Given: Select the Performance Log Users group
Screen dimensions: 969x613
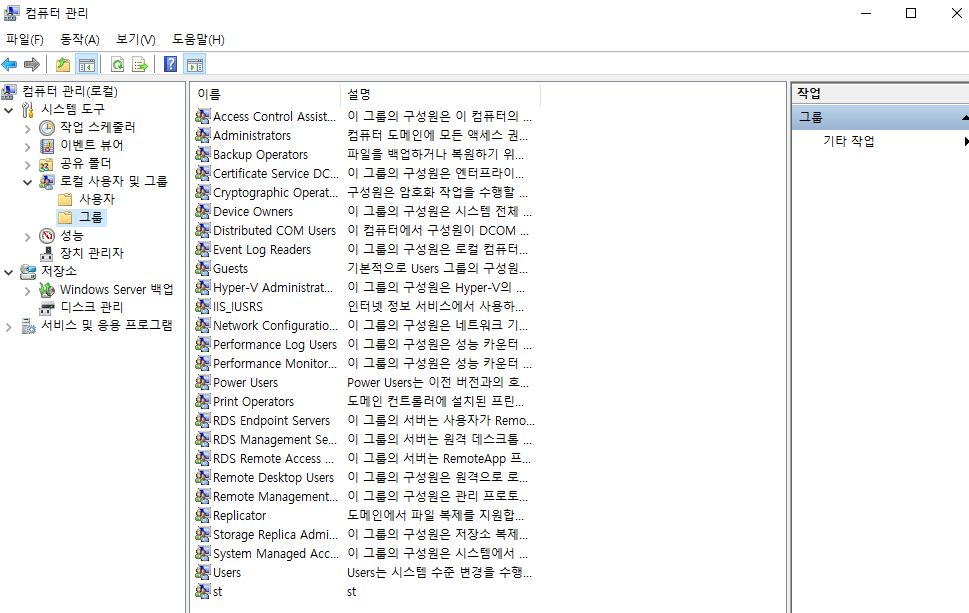Looking at the screenshot, I should click(275, 344).
